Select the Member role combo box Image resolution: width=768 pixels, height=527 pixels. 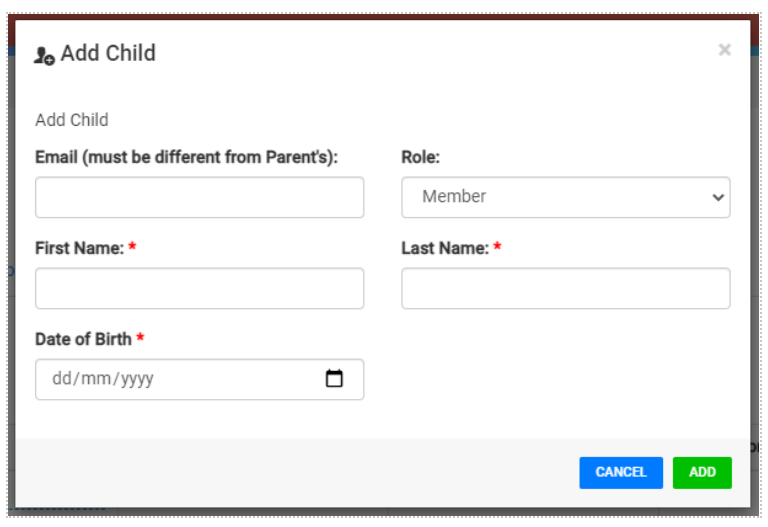click(566, 197)
